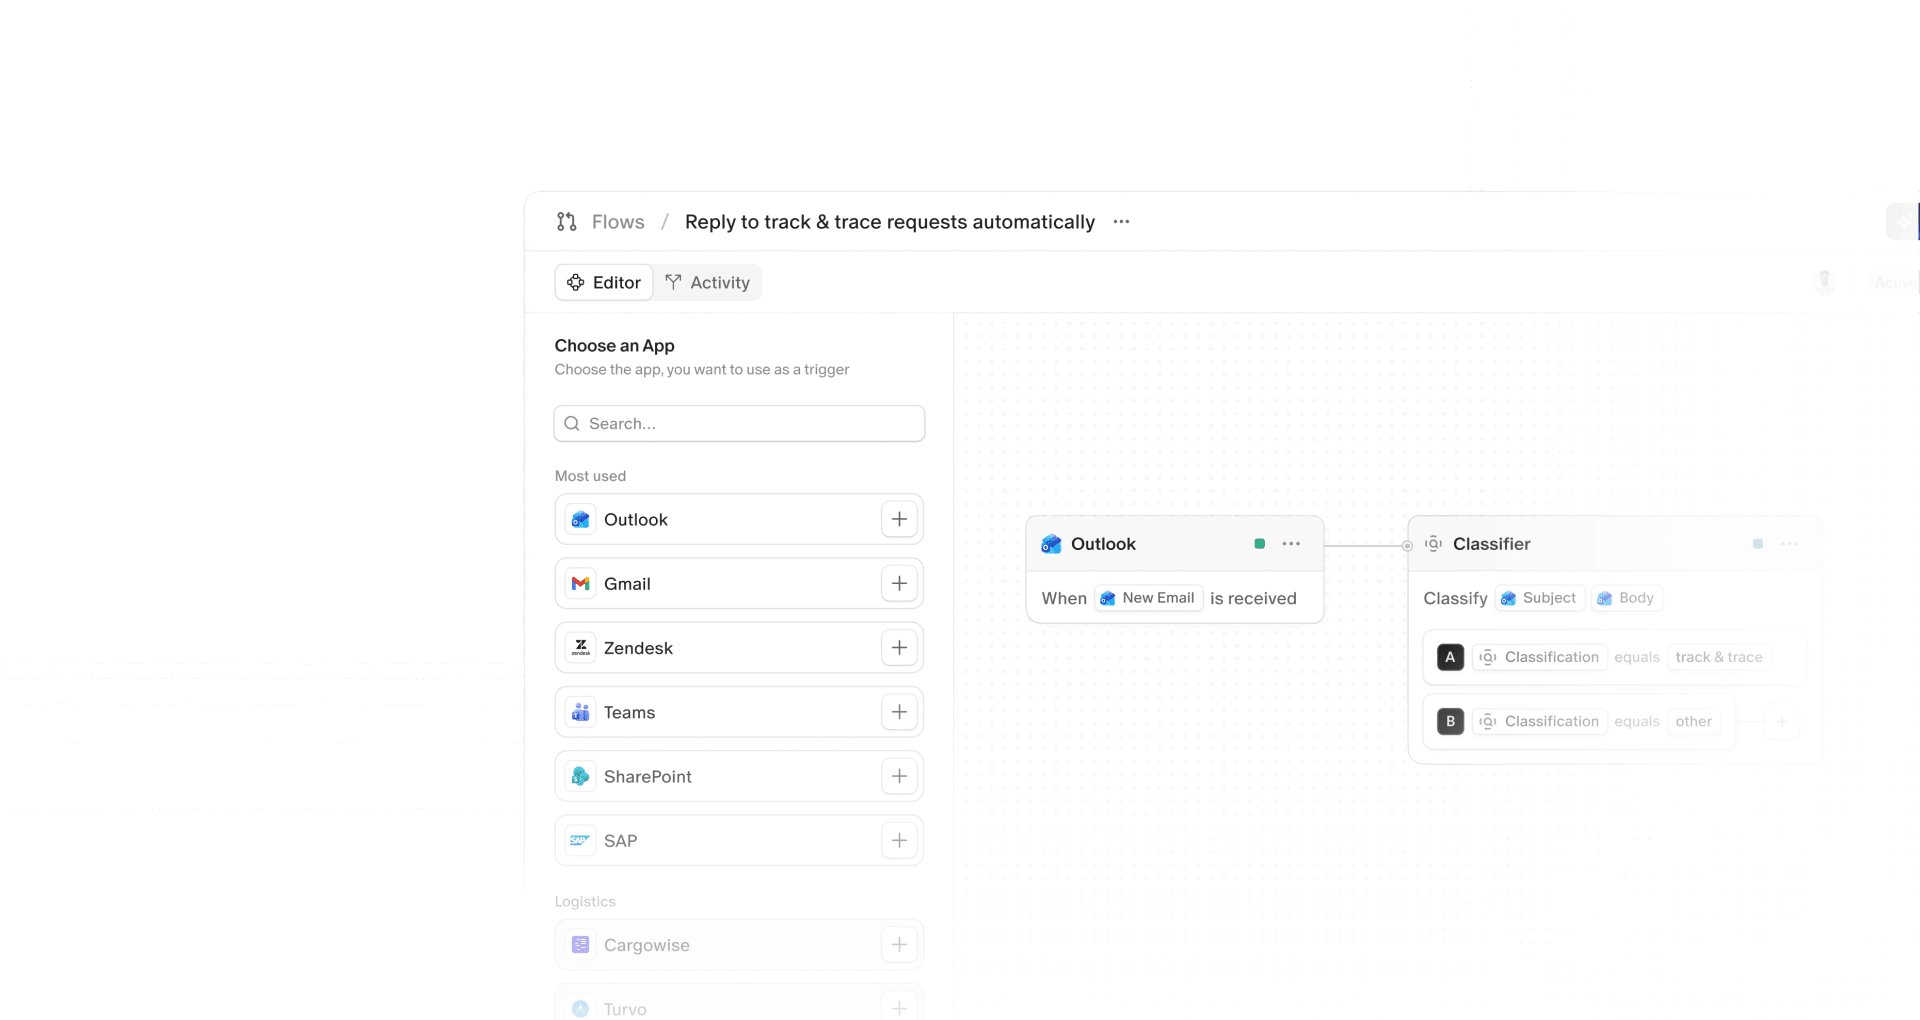1920x1020 pixels.
Task: Select the SharePoint app icon in the list
Action: tap(580, 777)
